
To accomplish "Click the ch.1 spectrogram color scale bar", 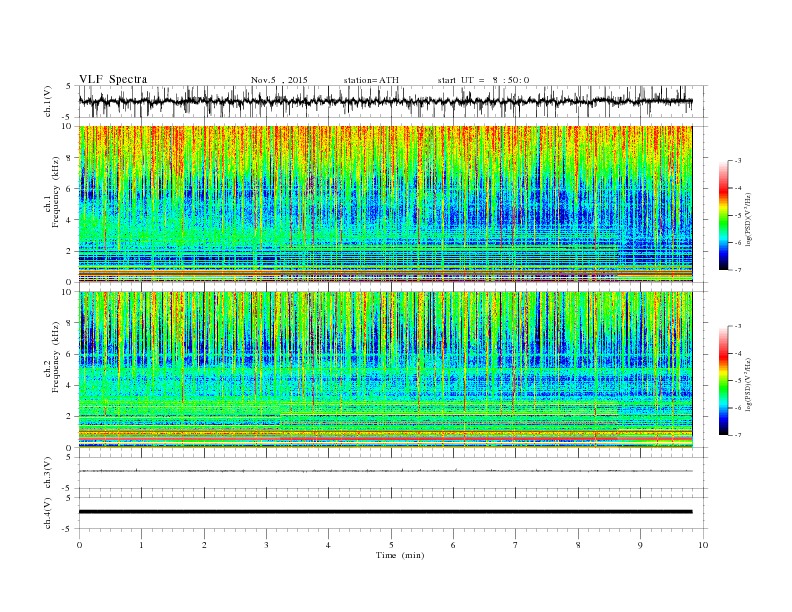I will pos(723,215).
